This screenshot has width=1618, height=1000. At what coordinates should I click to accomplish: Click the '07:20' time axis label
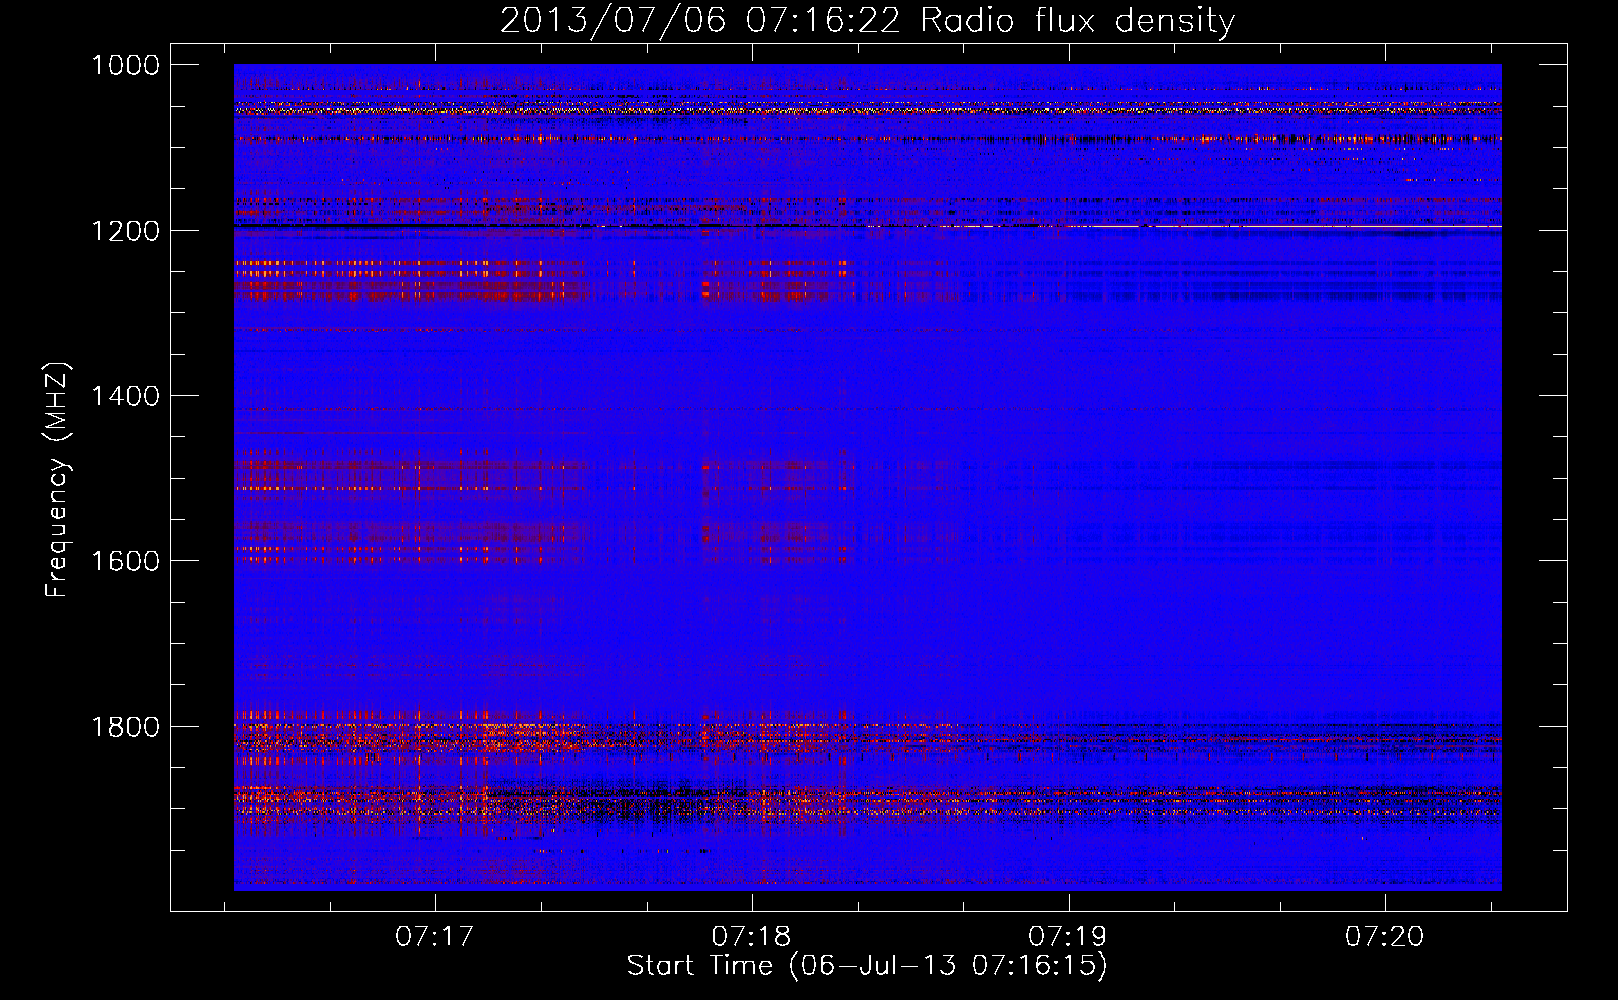pyautogui.click(x=1385, y=936)
